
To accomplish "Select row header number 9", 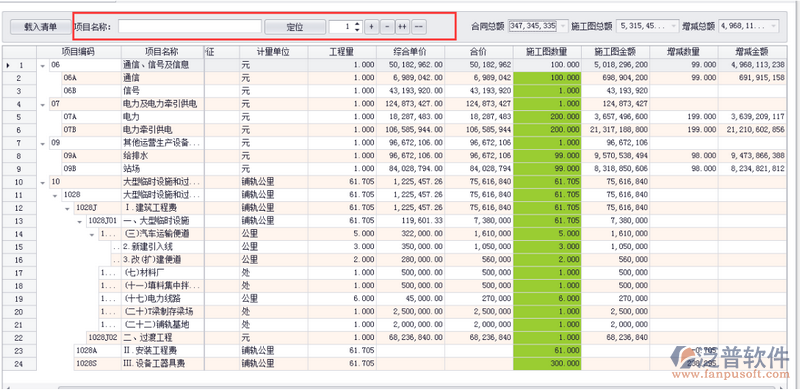I will click(x=19, y=169).
